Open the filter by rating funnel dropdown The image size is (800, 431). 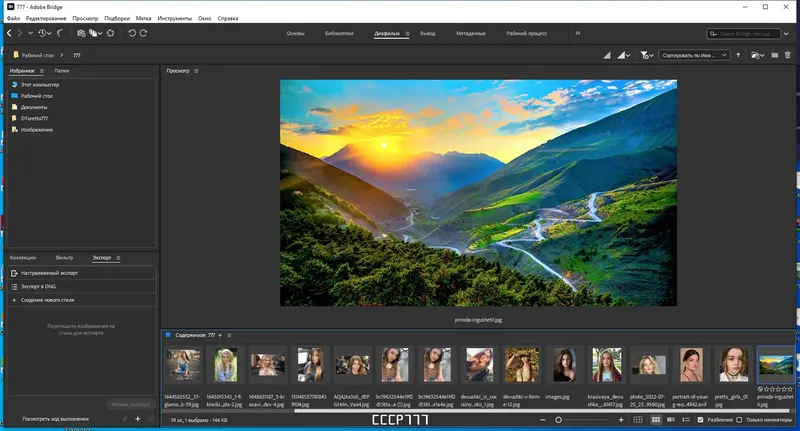(647, 55)
